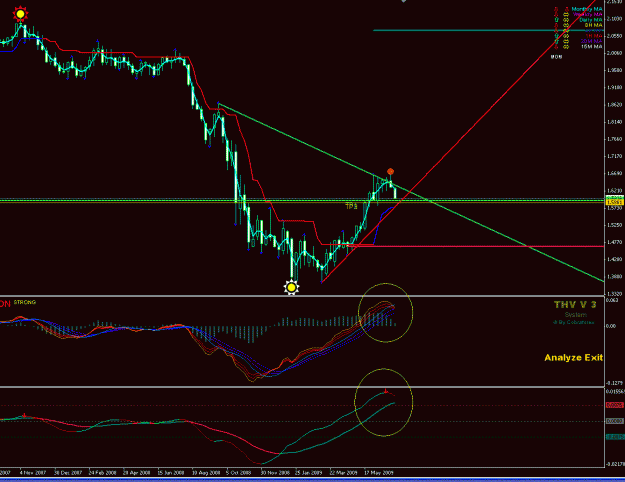625x482 pixels.
Task: Select the red horizontal support line
Action: pyautogui.click(x=478, y=246)
